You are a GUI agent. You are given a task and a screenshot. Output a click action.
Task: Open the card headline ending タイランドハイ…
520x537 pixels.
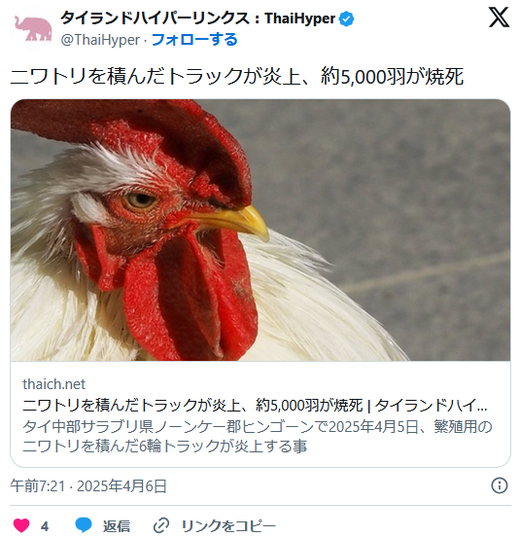[255, 405]
